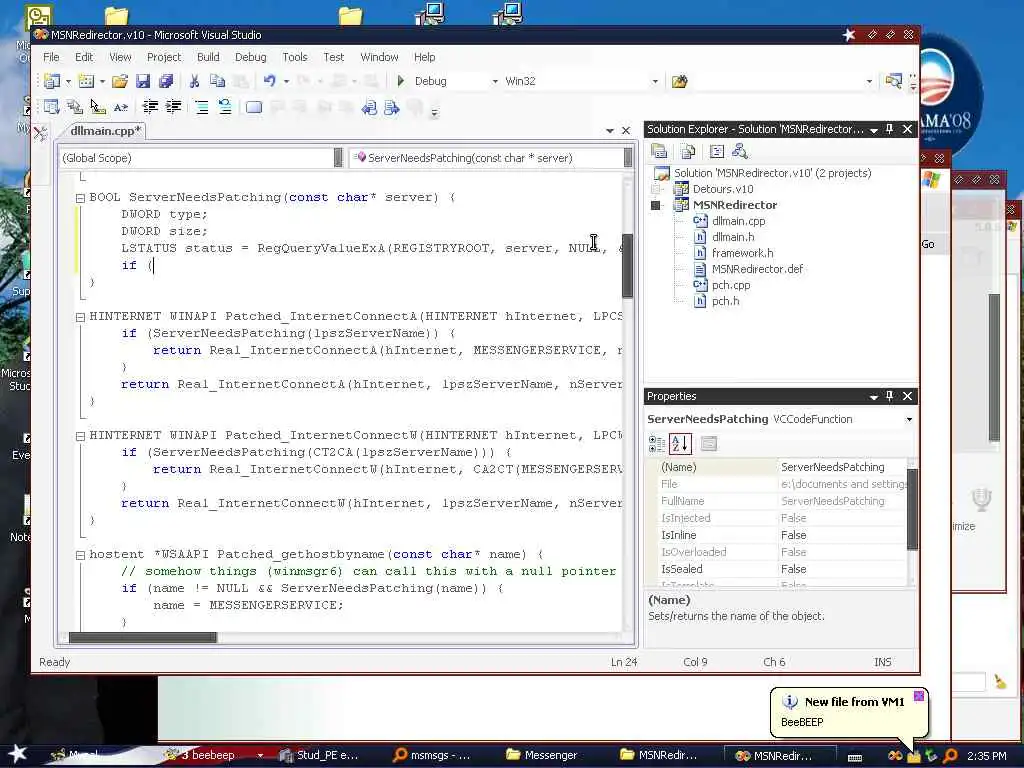Comment out selected lines icon
This screenshot has height=768, width=1024.
click(202, 107)
